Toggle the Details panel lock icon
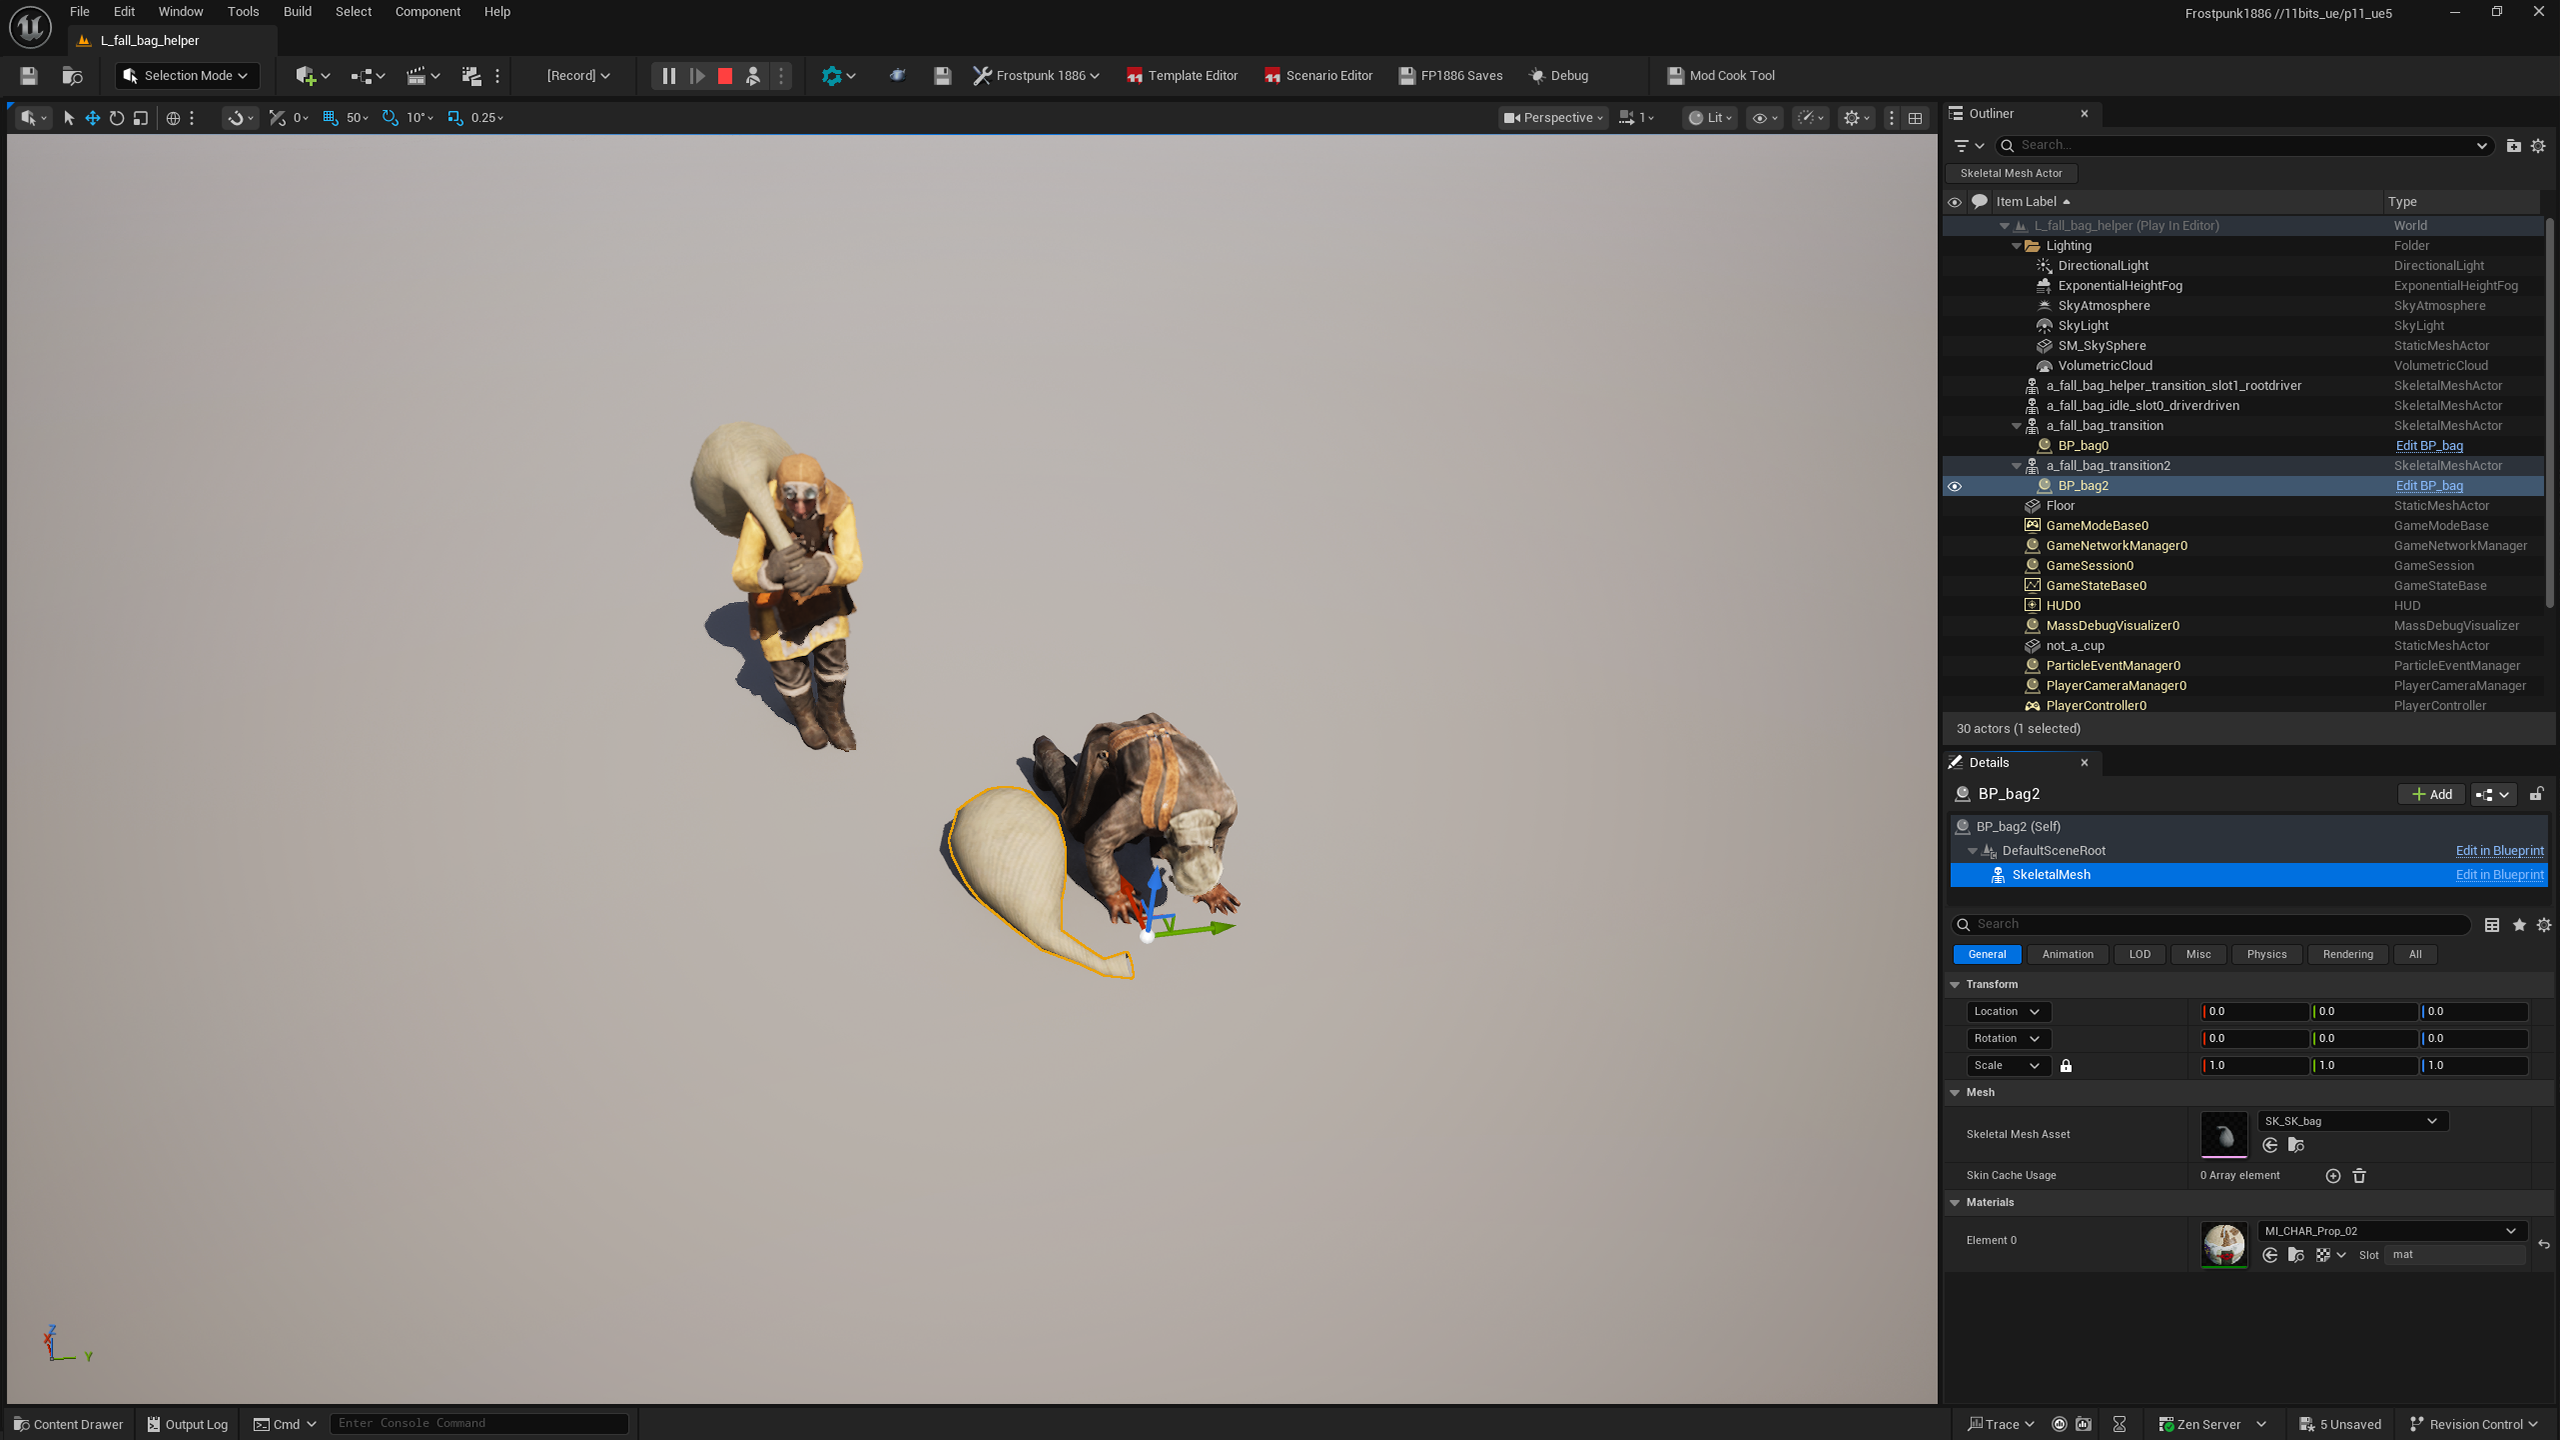The height and width of the screenshot is (1440, 2560). coord(2537,794)
